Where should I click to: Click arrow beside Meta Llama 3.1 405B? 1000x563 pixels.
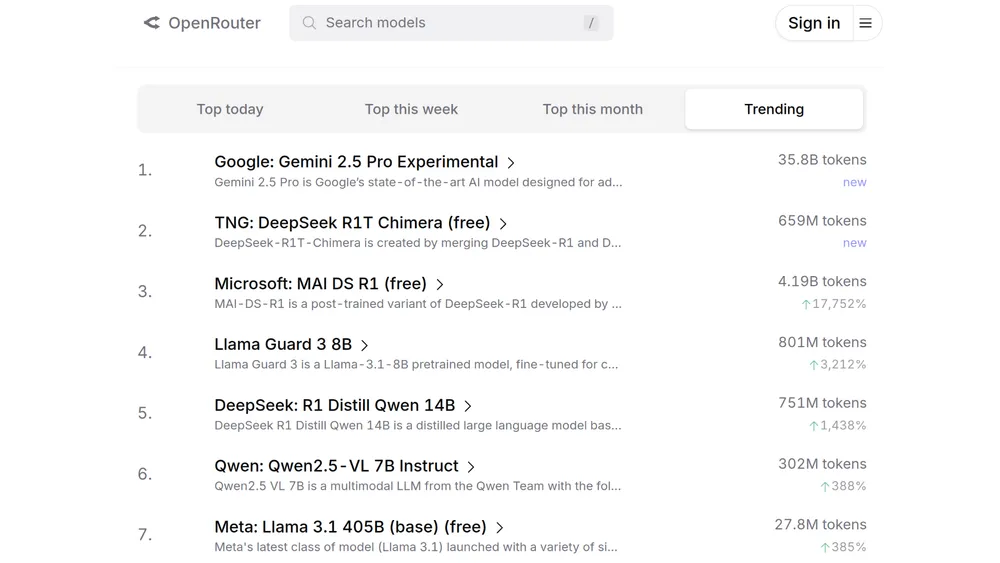click(x=500, y=528)
